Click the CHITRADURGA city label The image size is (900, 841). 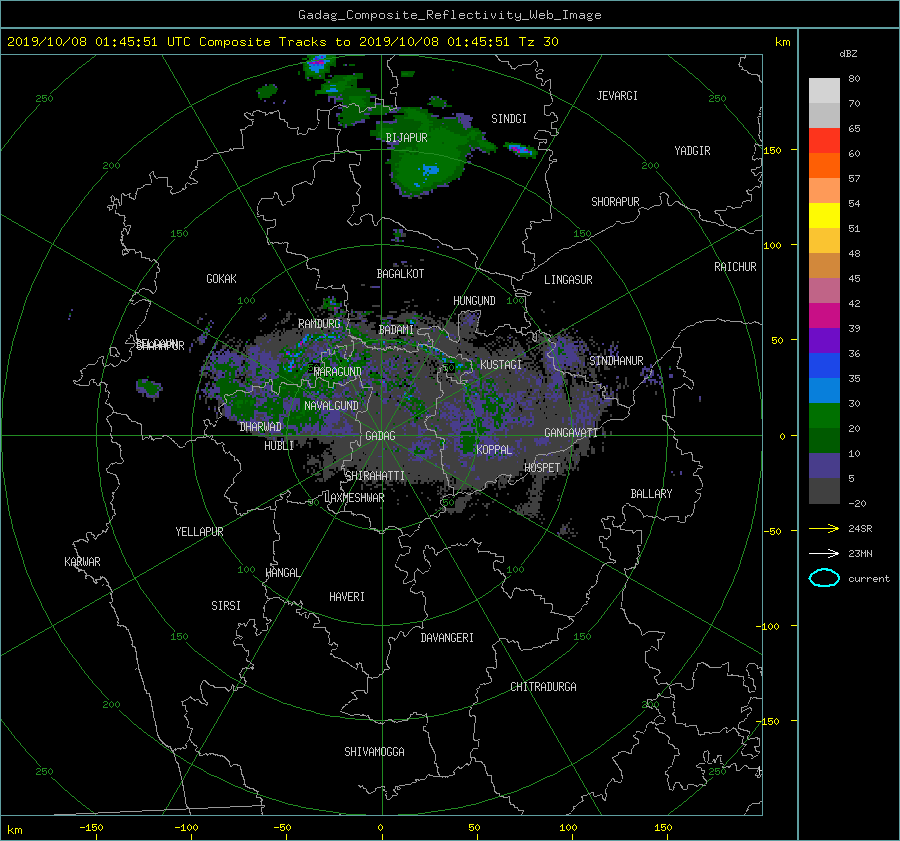(543, 687)
